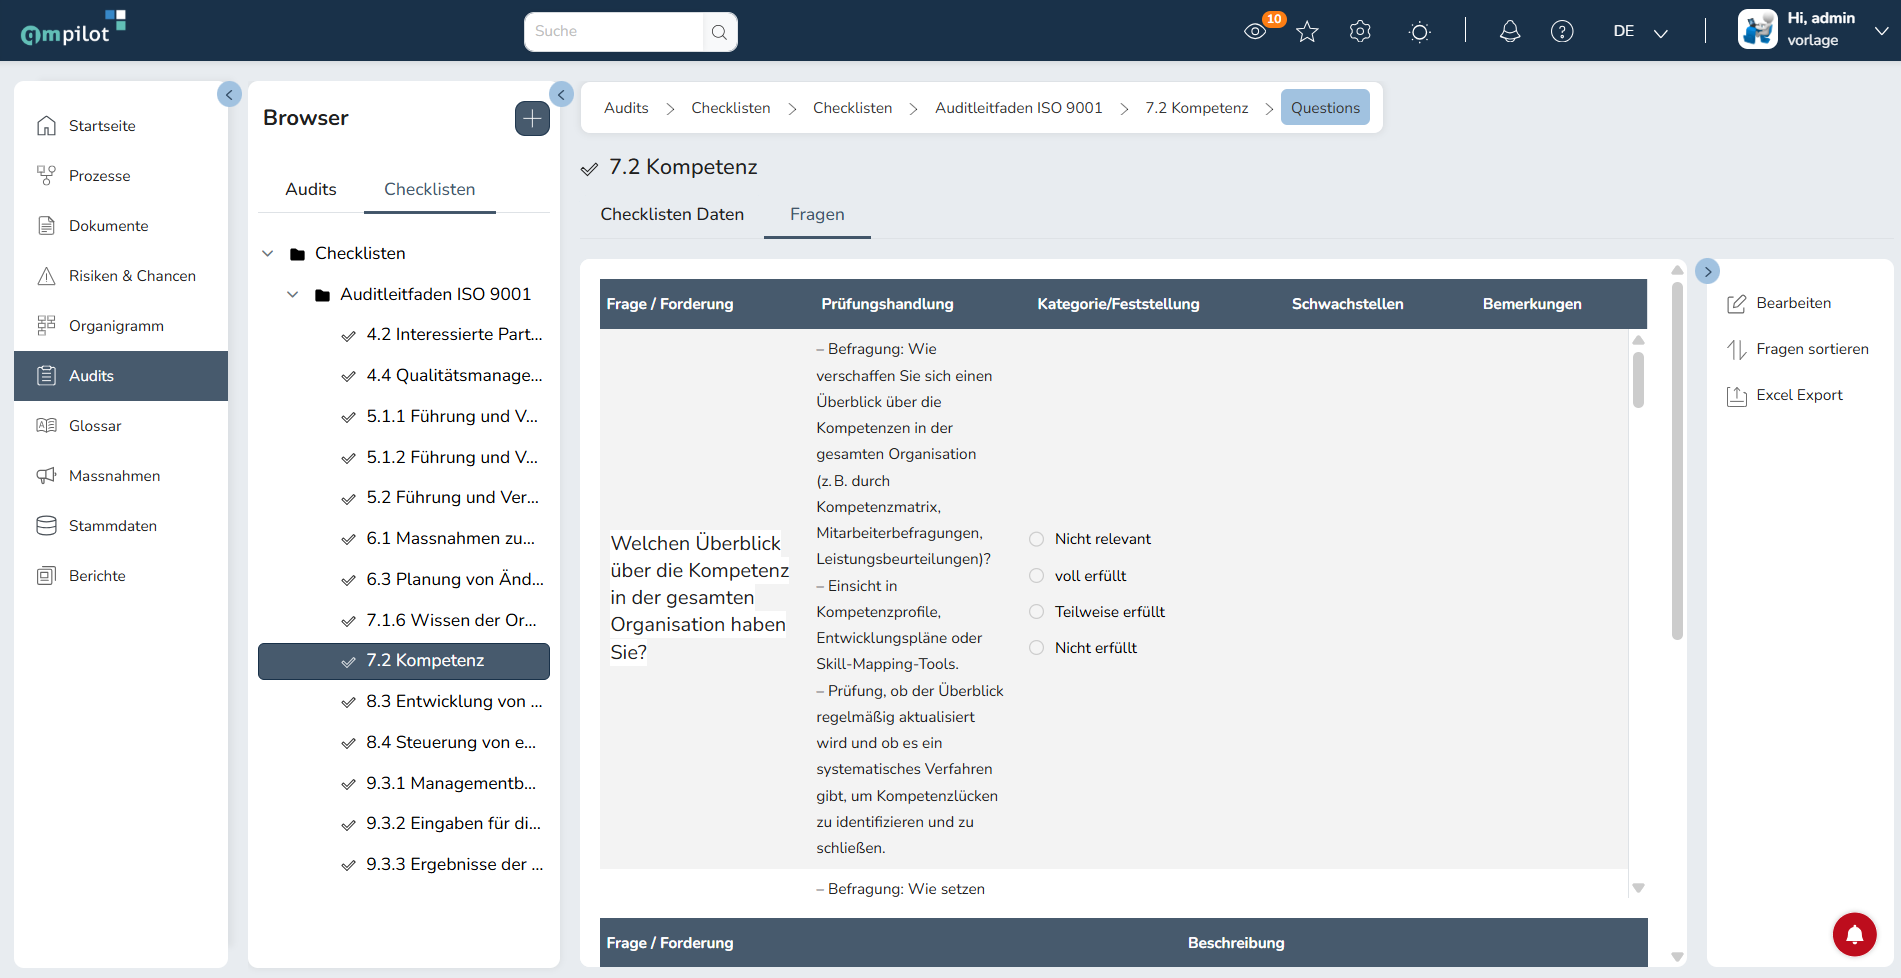Select the voll erfüllt radio button
1901x978 pixels.
(1037, 576)
